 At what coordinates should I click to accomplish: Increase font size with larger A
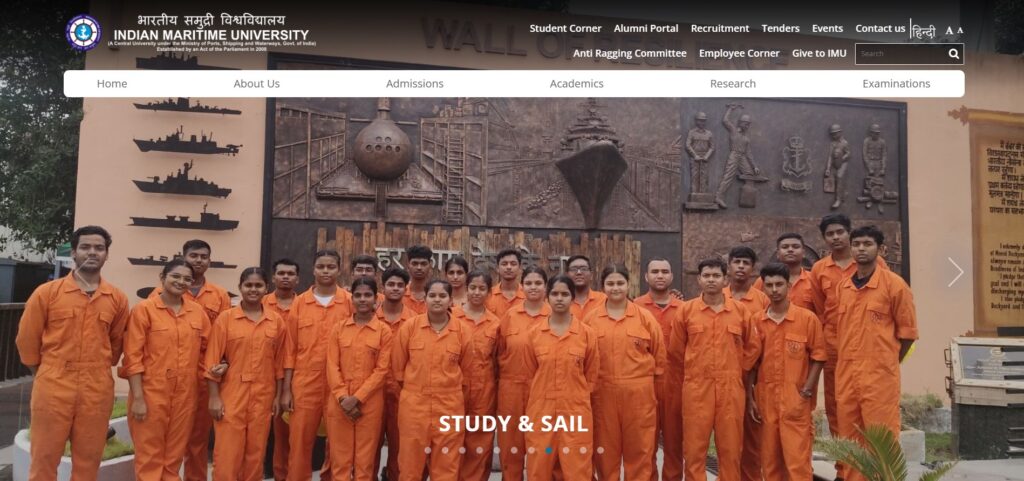(x=950, y=30)
